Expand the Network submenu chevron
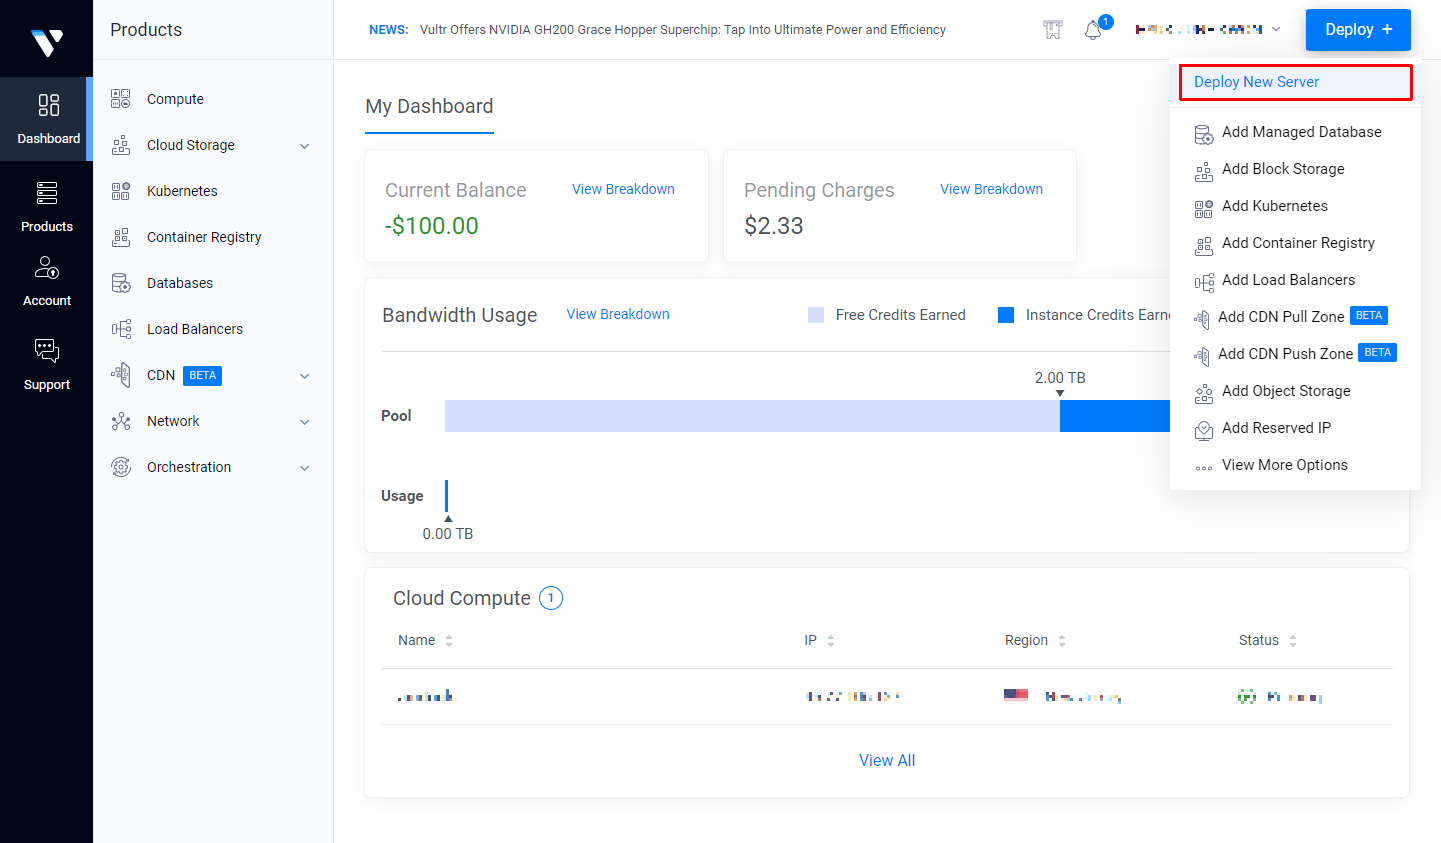The width and height of the screenshot is (1441, 843). point(305,422)
